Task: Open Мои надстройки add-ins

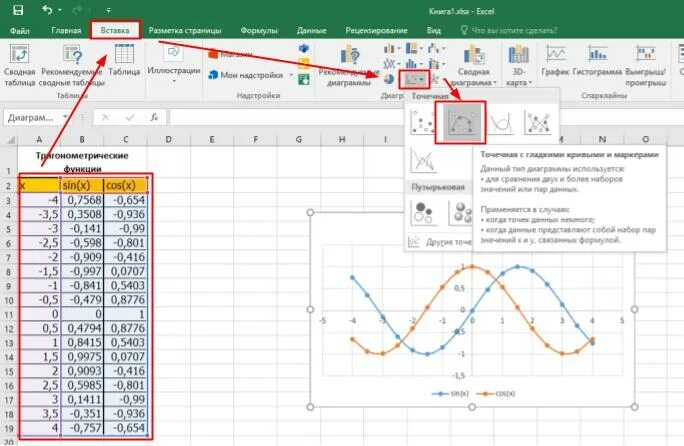Action: click(246, 75)
